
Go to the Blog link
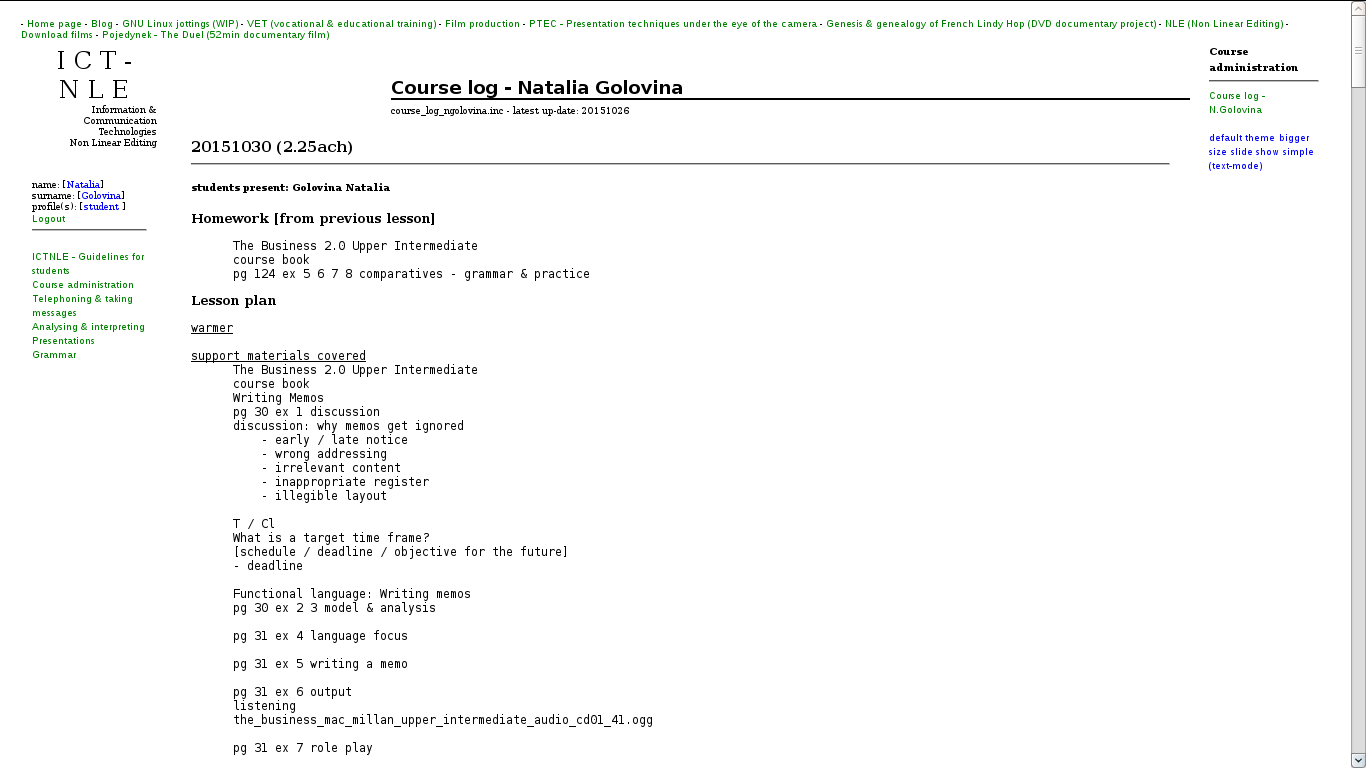tap(102, 24)
